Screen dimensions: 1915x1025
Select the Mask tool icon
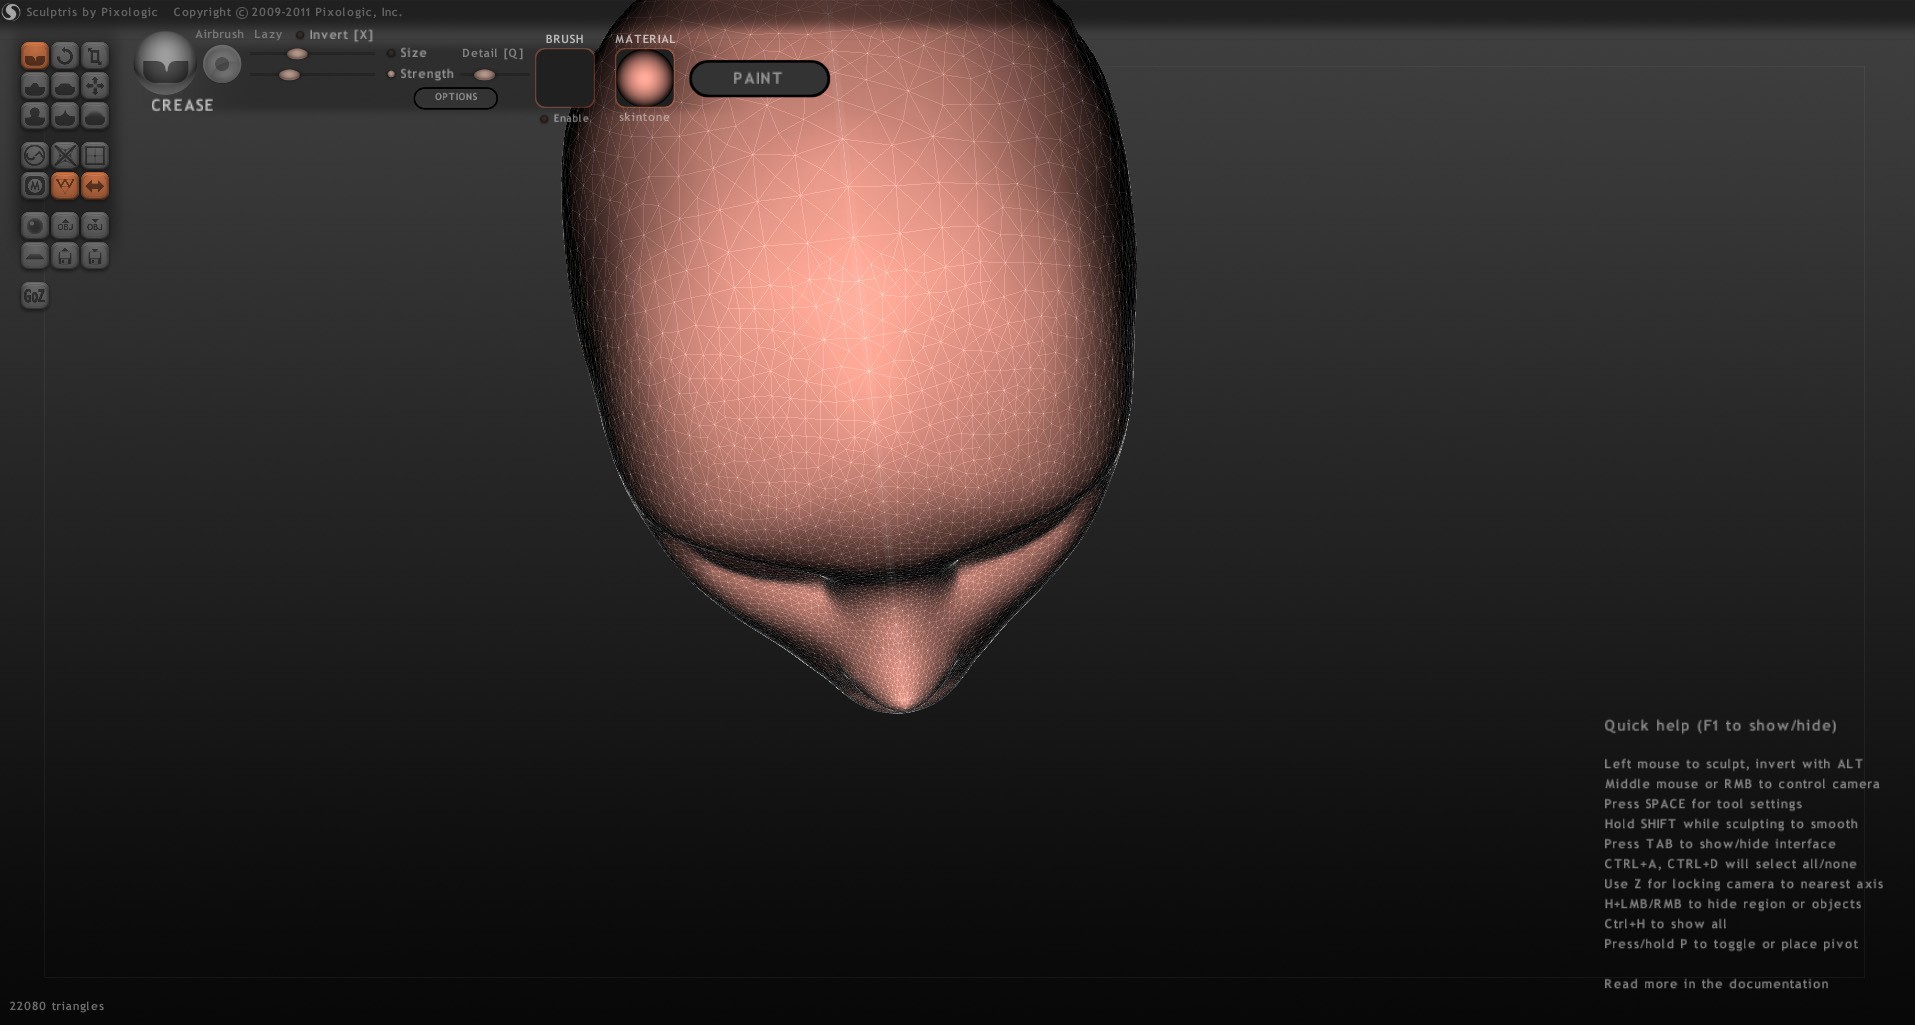click(35, 186)
